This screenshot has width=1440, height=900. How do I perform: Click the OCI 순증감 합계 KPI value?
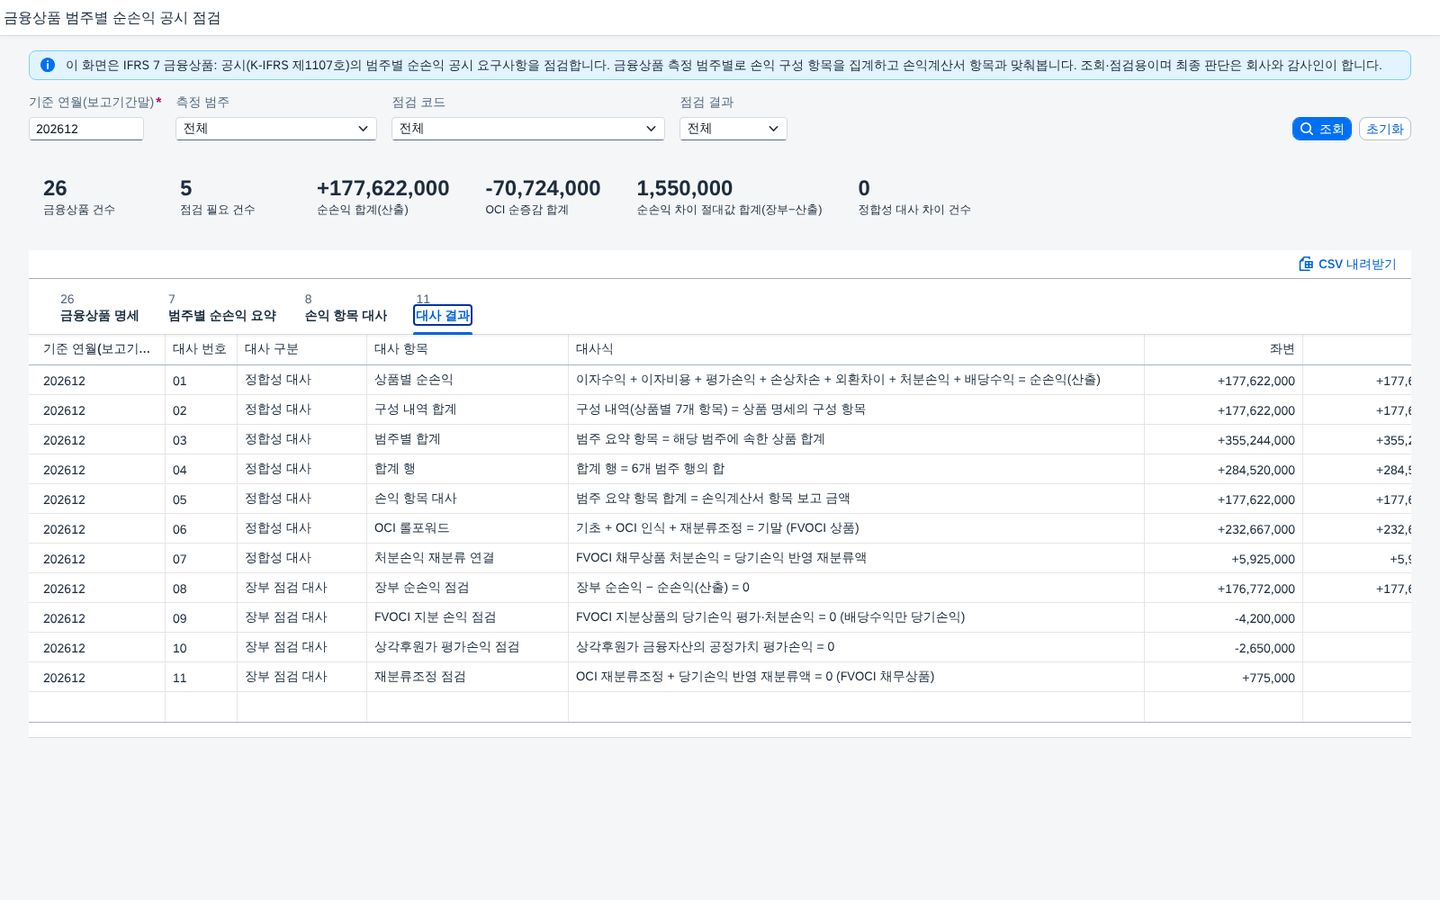point(543,188)
